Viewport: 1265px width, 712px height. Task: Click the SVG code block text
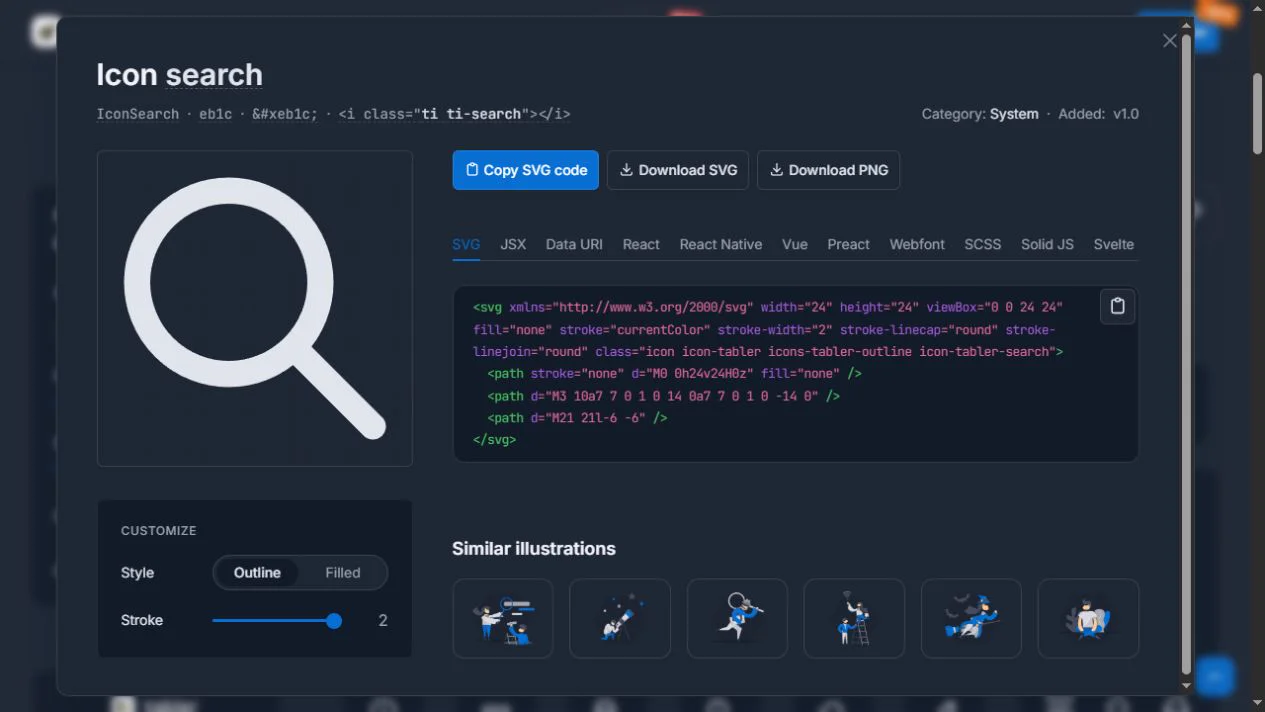coord(768,374)
